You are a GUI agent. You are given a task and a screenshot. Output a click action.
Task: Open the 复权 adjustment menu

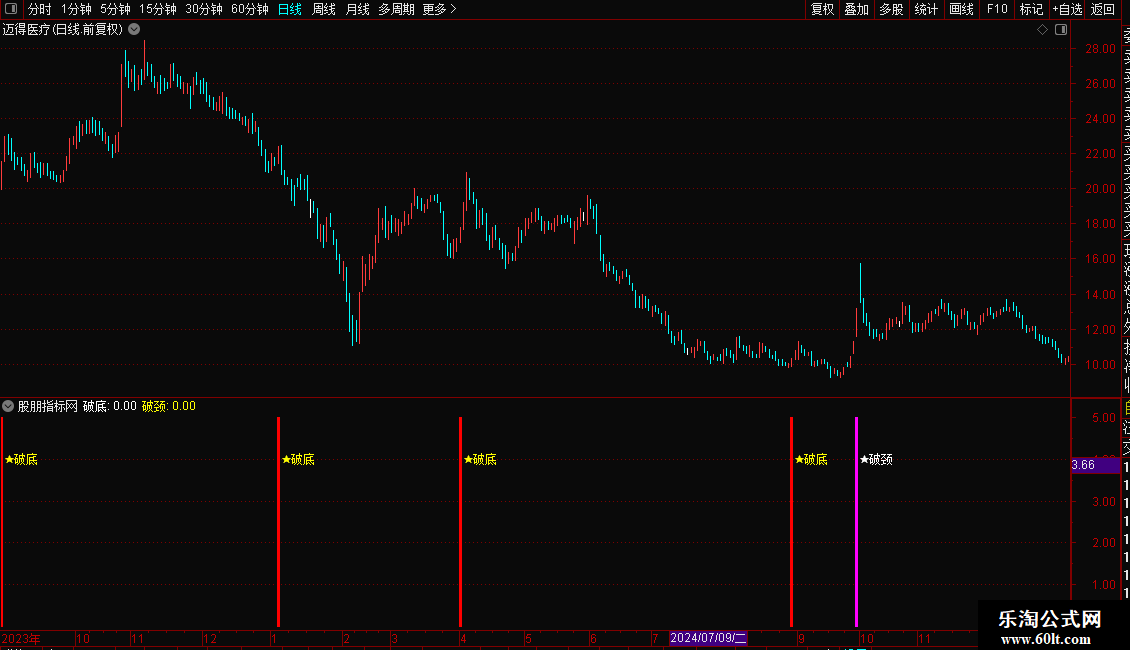(822, 9)
